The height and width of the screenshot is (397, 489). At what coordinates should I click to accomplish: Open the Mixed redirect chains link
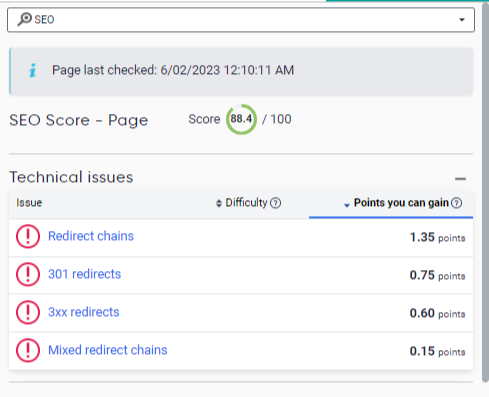108,350
